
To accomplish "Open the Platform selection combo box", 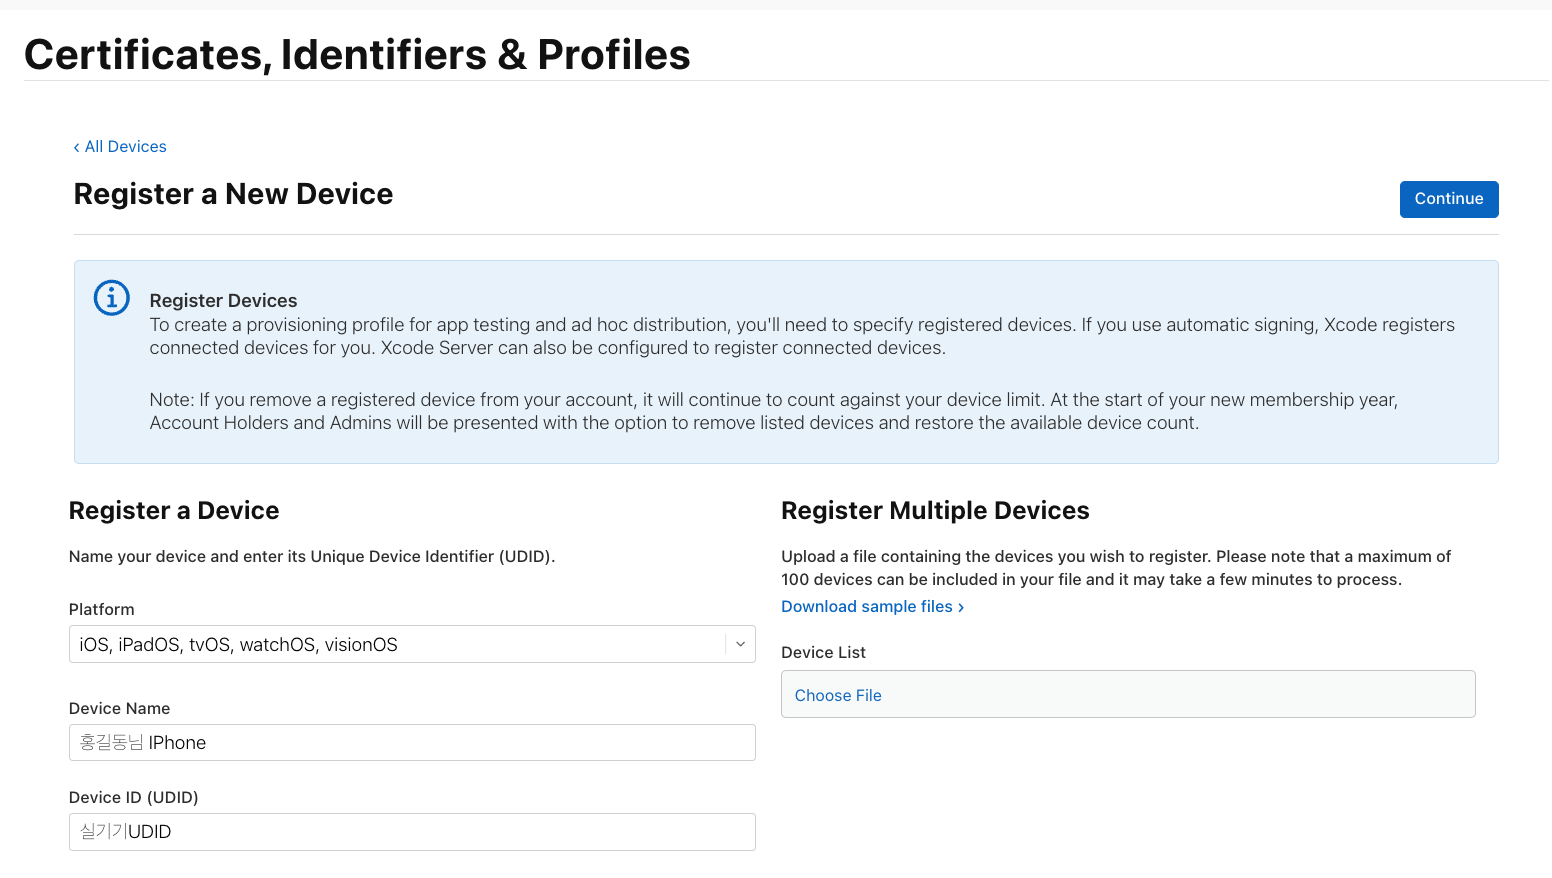I will click(x=400, y=645).
